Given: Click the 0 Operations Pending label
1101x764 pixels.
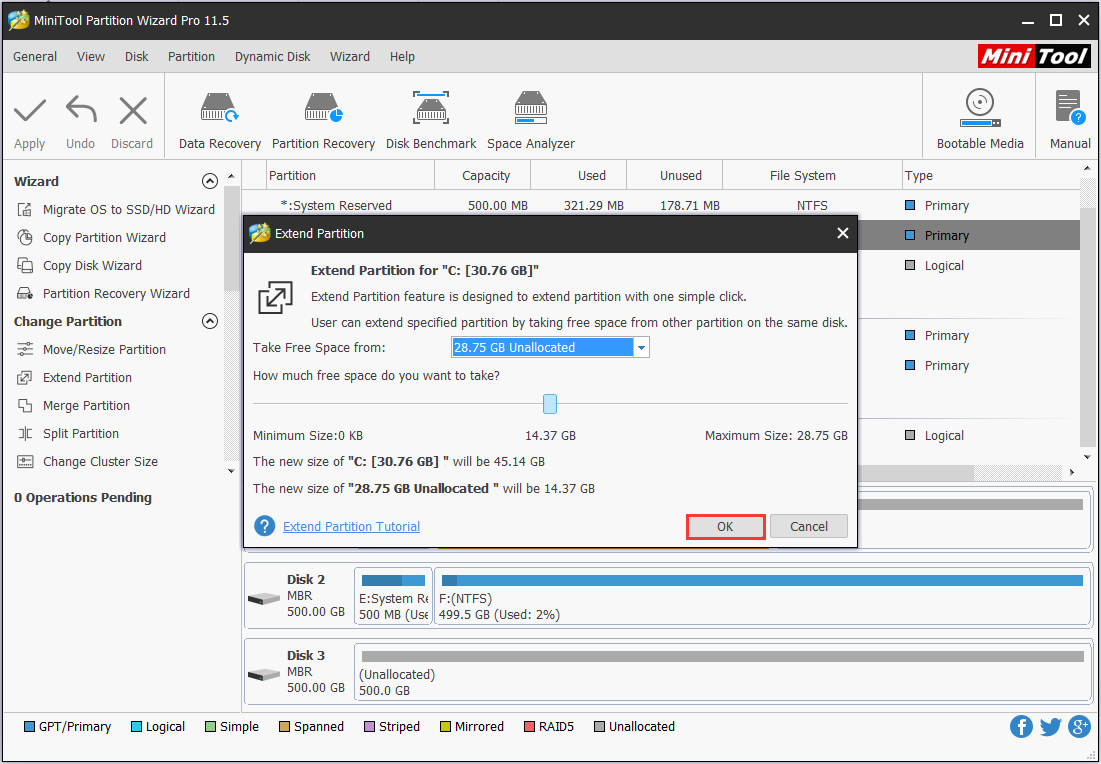Looking at the screenshot, I should (x=83, y=497).
